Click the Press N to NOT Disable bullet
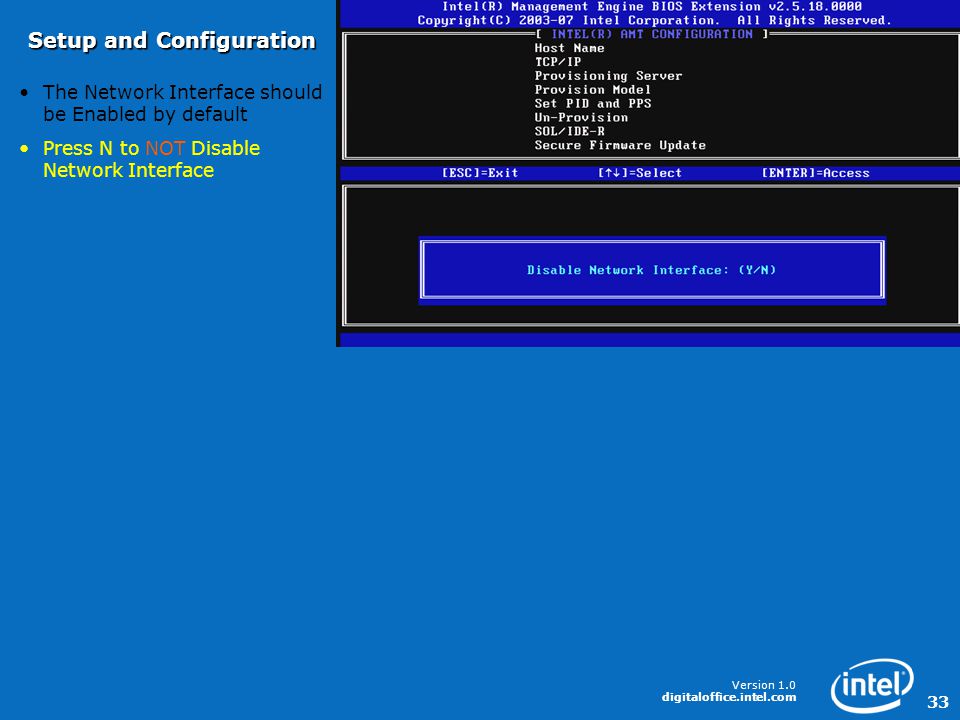960x720 pixels. pyautogui.click(x=151, y=159)
